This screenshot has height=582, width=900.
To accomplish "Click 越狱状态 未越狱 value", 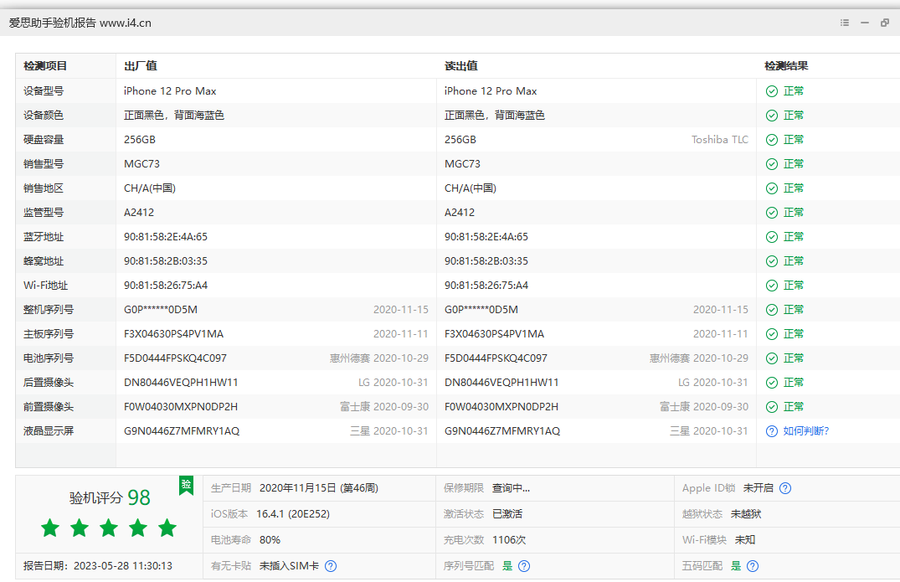I will (746, 514).
